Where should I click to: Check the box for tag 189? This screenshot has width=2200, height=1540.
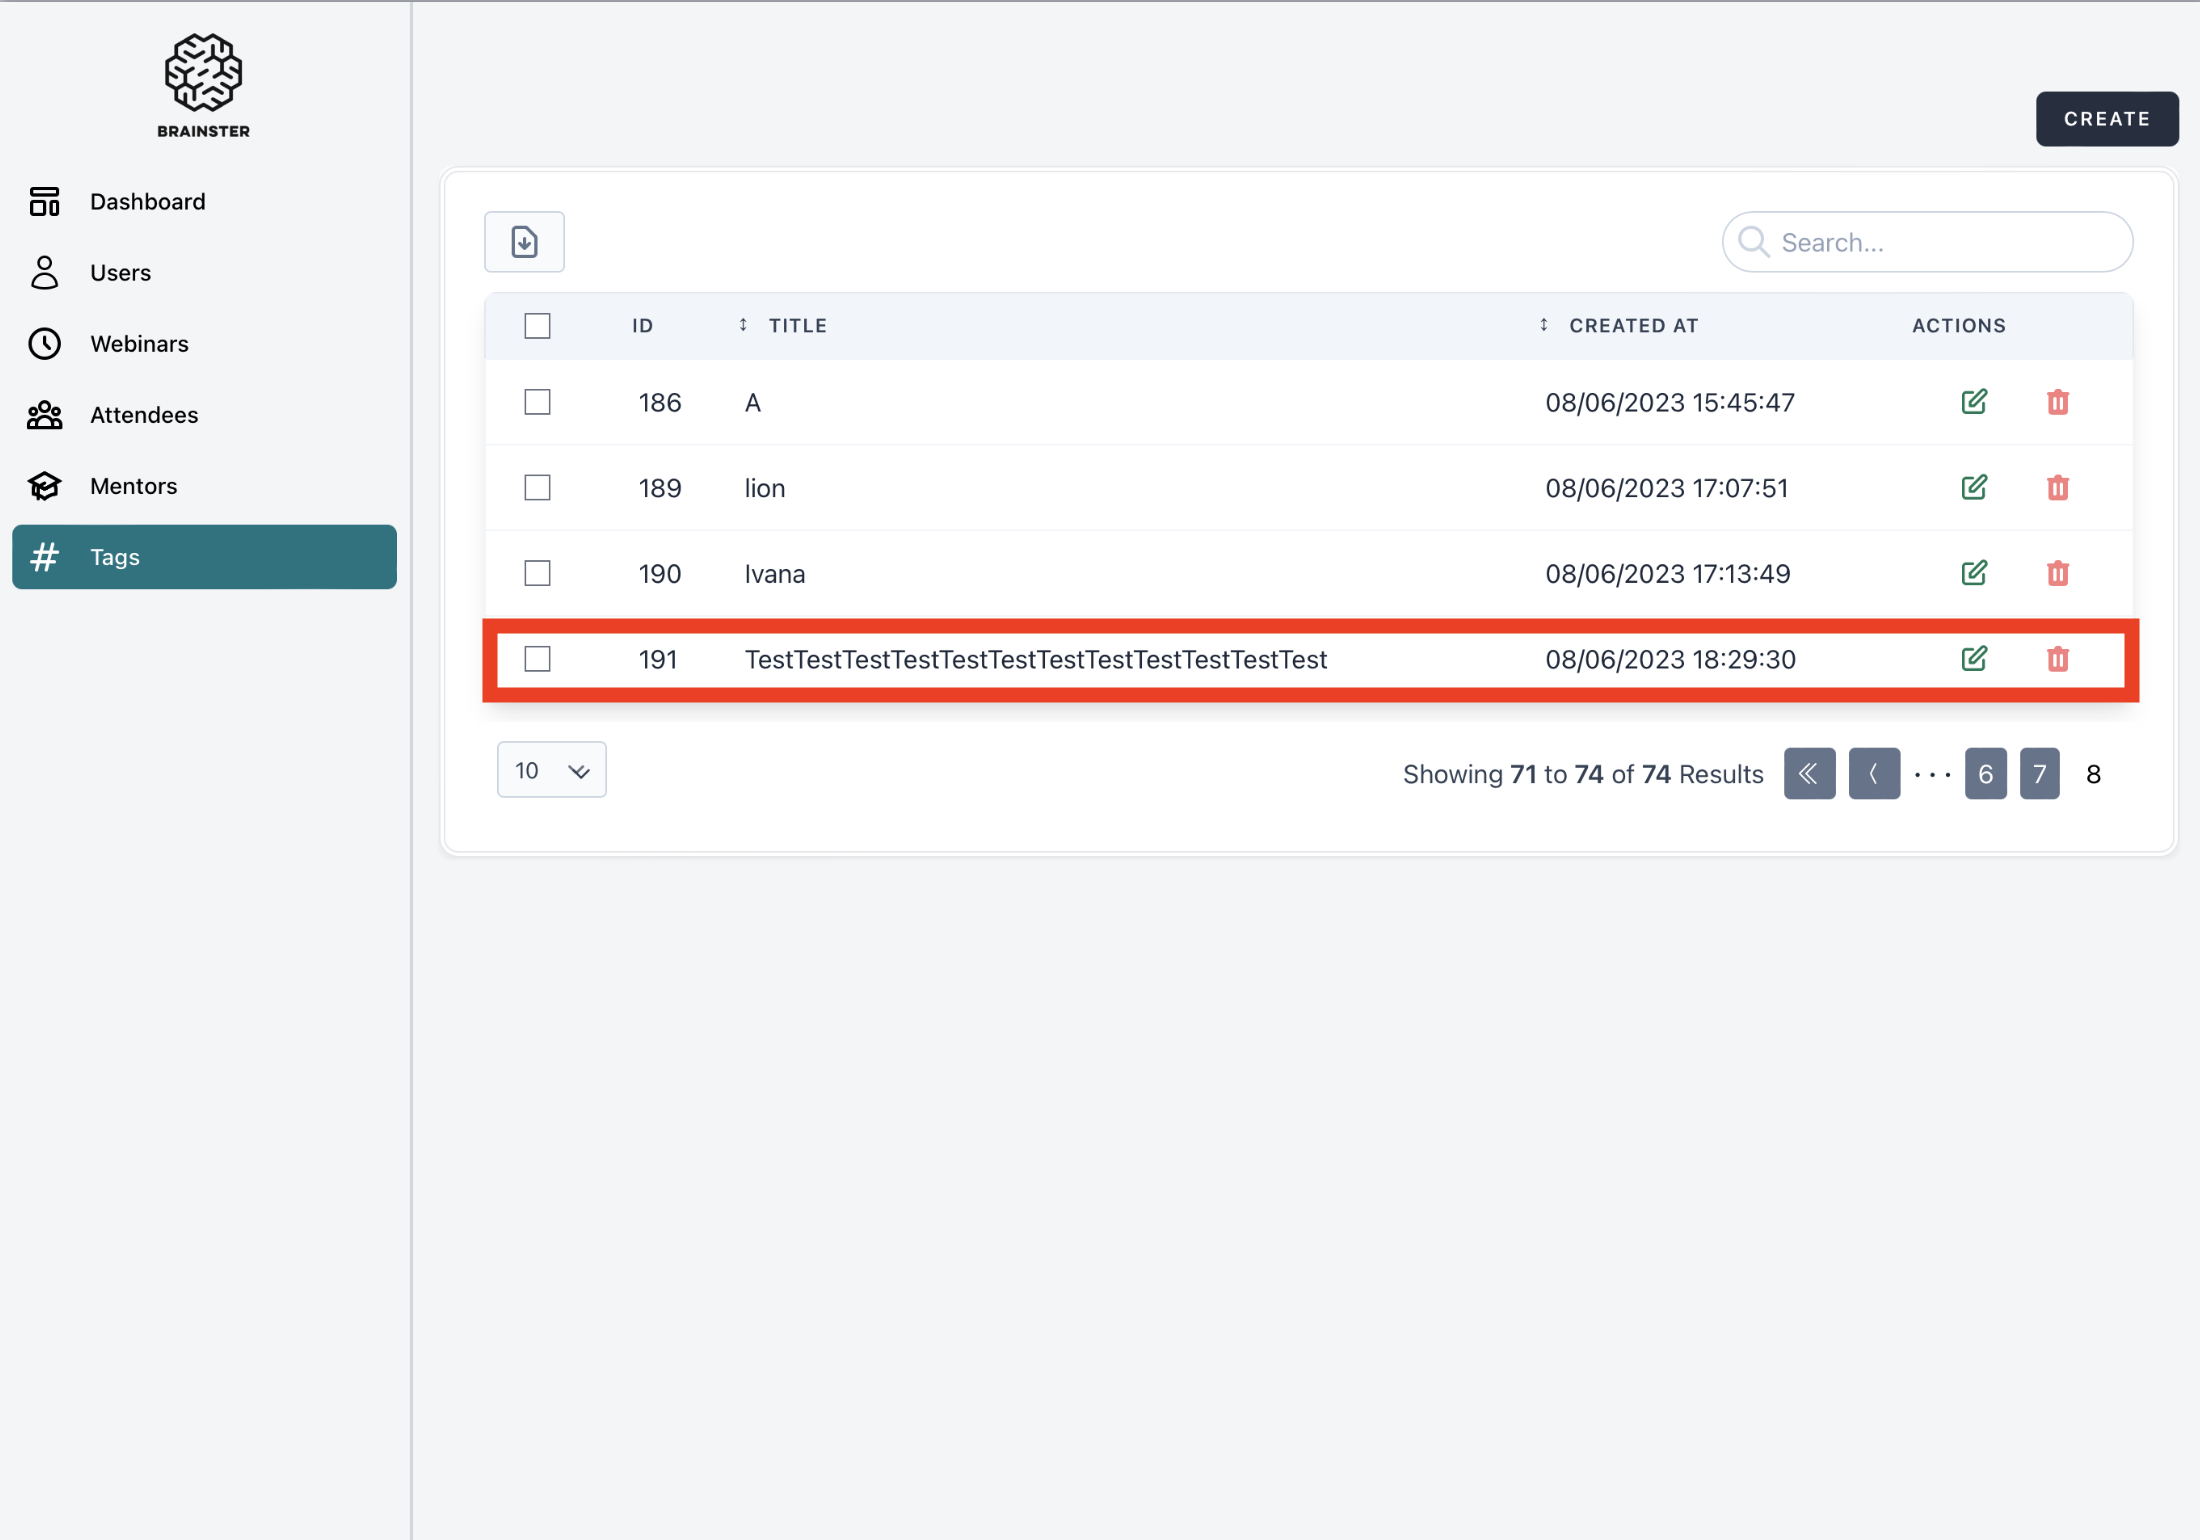pyautogui.click(x=537, y=488)
